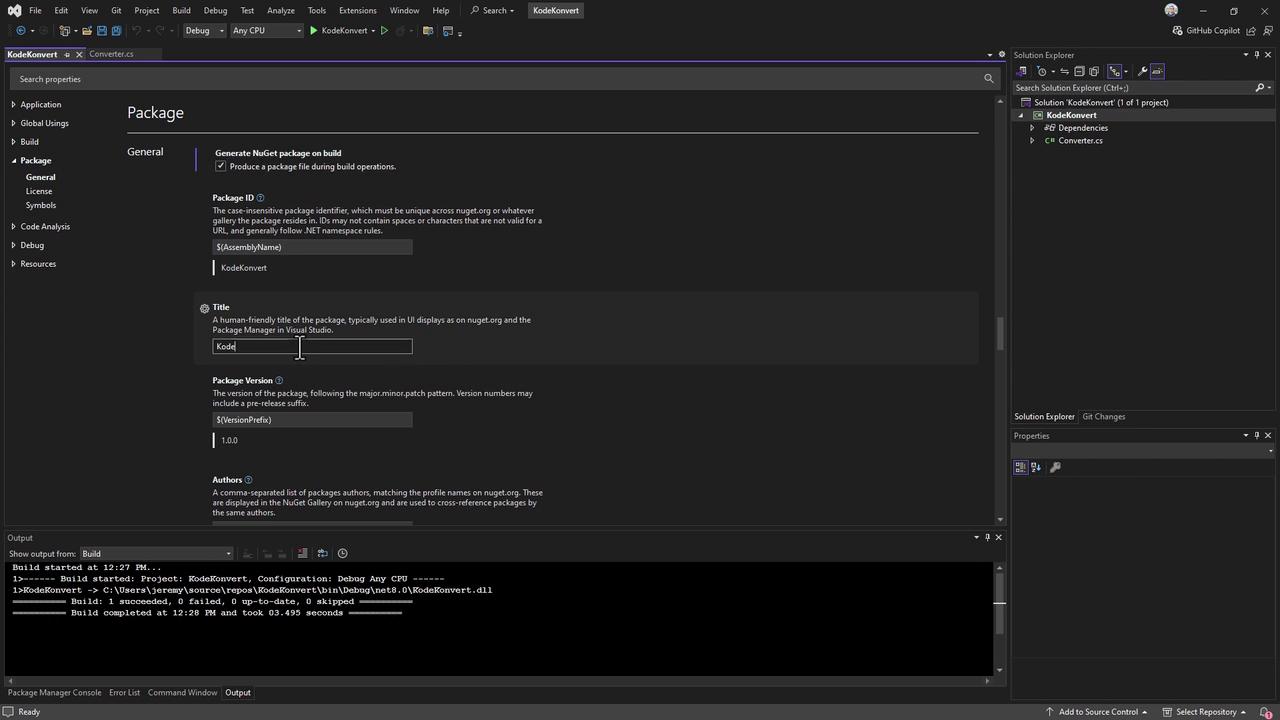
Task: Expand the Build settings section
Action: (14, 142)
